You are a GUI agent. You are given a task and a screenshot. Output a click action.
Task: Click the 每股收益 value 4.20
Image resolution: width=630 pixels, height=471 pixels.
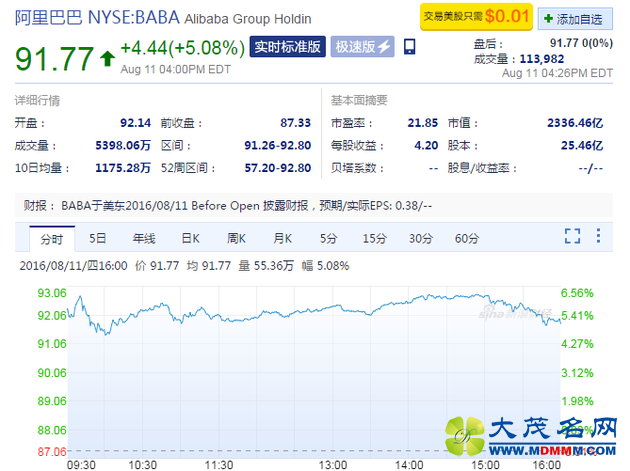[x=426, y=145]
